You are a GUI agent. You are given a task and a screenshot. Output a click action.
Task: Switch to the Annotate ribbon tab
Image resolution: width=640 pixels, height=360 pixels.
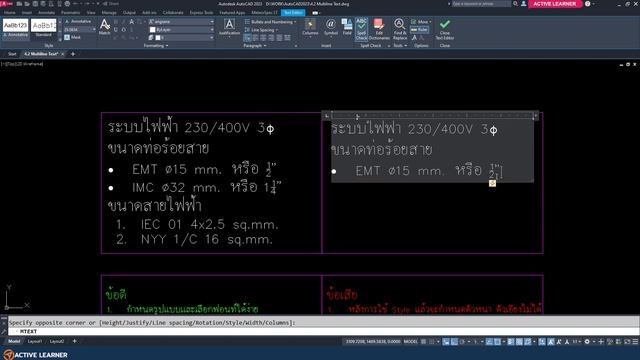click(46, 13)
